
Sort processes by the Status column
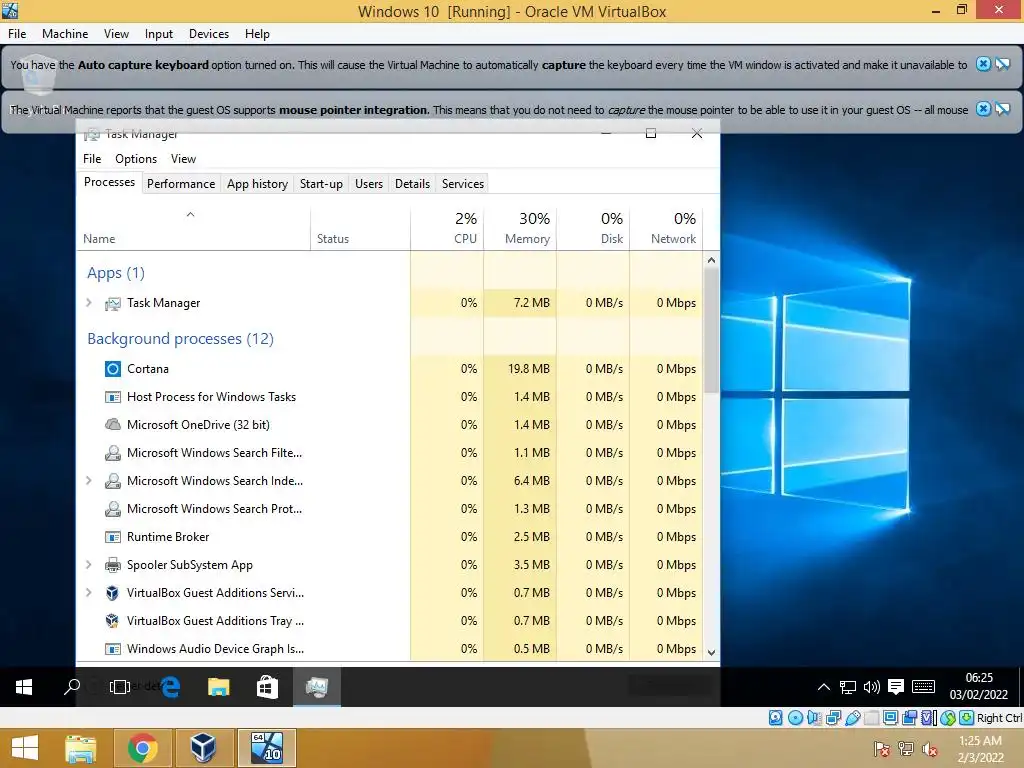coord(360,229)
